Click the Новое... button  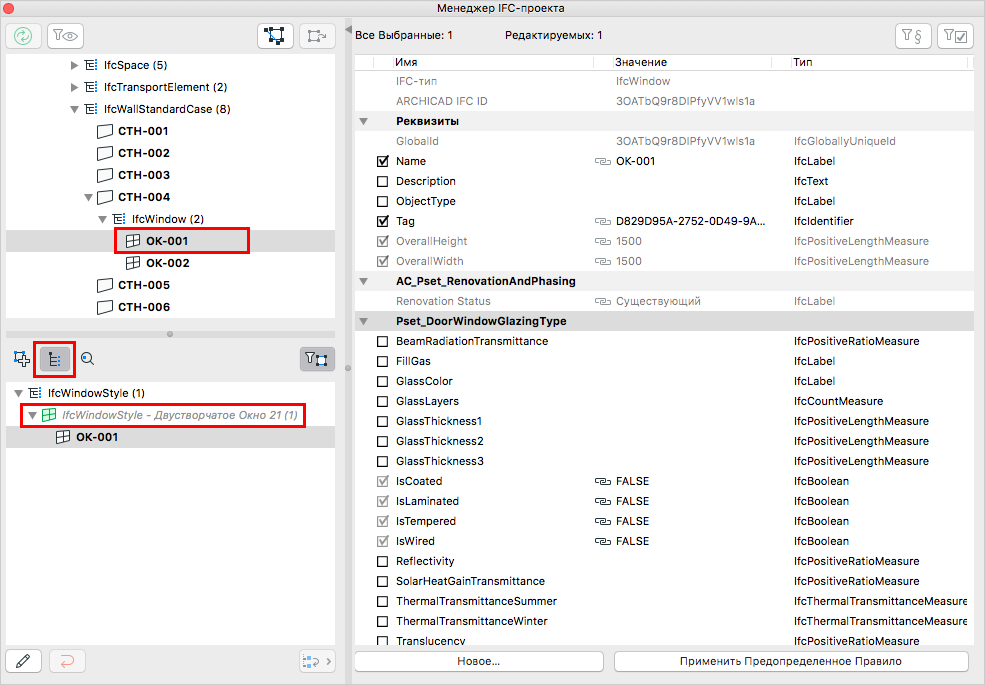479,661
